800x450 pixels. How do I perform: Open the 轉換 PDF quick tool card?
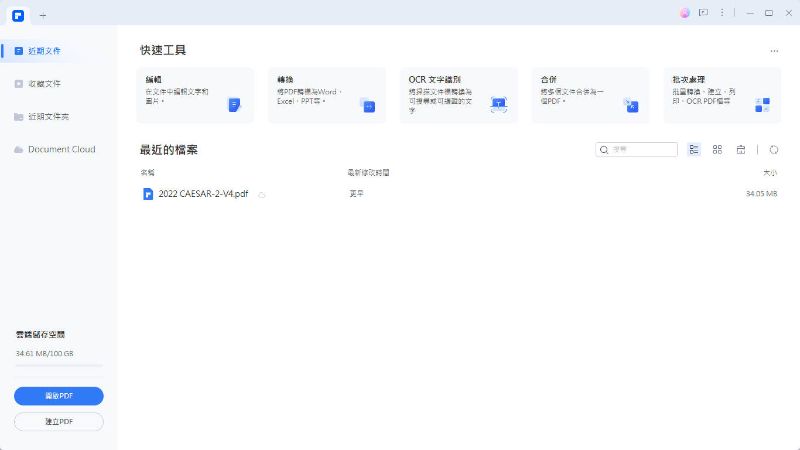(327, 95)
